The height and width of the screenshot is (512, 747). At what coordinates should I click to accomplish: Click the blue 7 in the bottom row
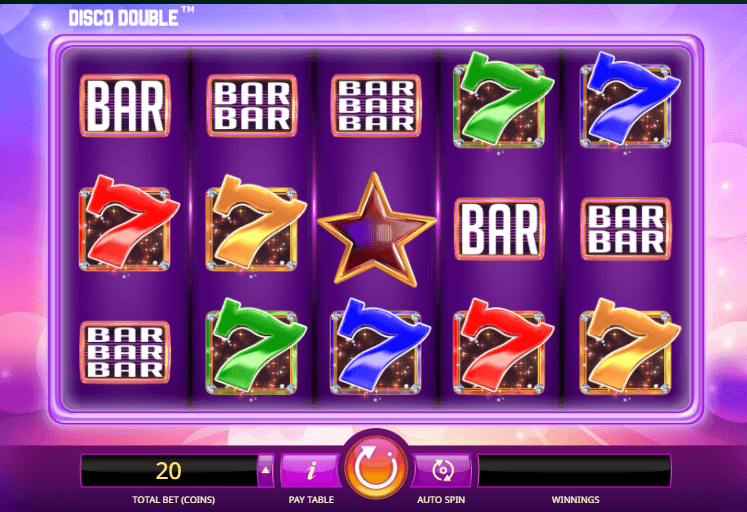click(379, 347)
